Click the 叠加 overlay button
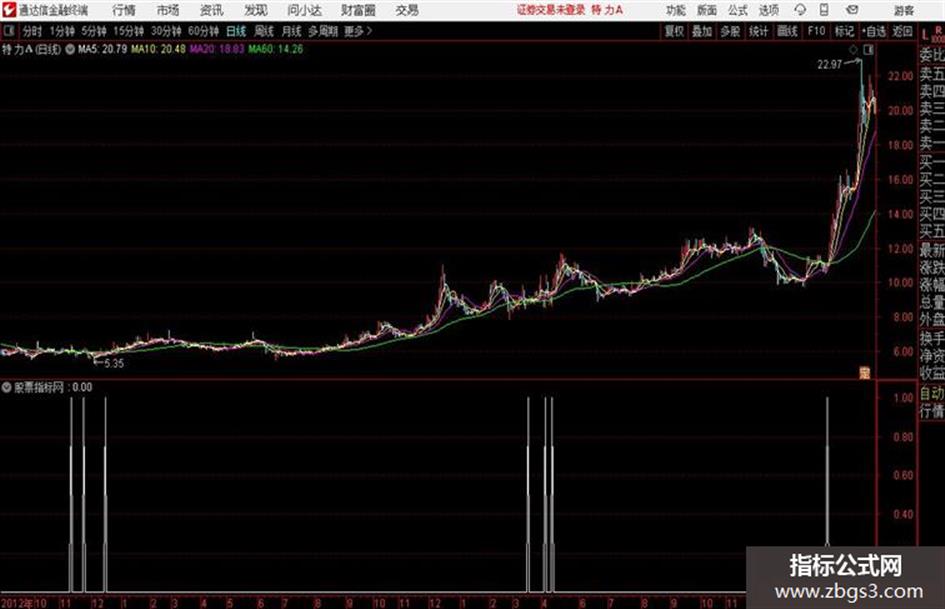Image resolution: width=945 pixels, height=609 pixels. 702,31
